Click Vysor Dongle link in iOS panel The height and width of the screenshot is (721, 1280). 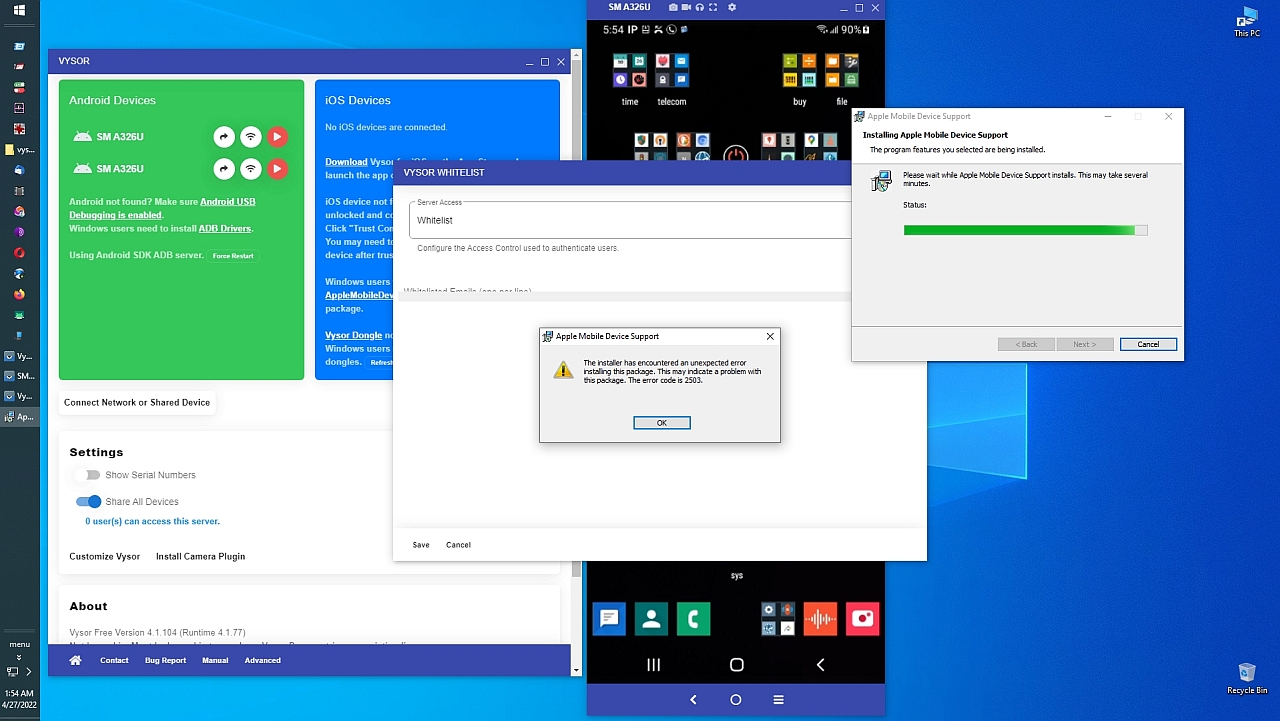point(353,336)
